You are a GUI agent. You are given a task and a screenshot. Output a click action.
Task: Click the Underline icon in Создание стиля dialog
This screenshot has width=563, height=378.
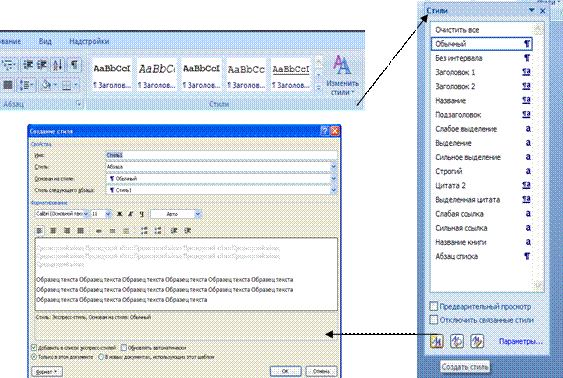[142, 214]
